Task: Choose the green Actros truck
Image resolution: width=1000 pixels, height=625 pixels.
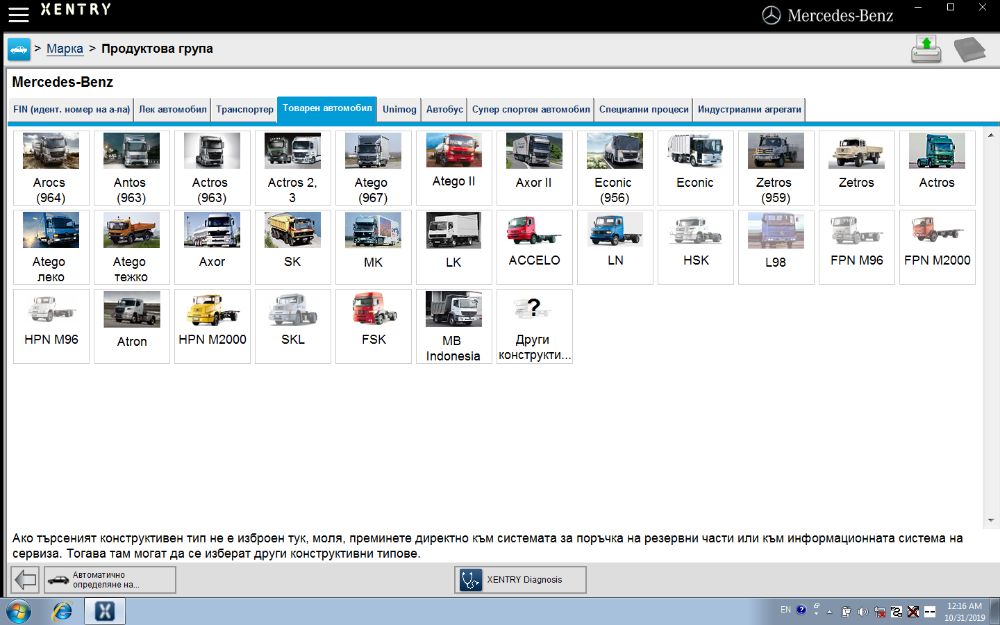Action: click(x=937, y=168)
